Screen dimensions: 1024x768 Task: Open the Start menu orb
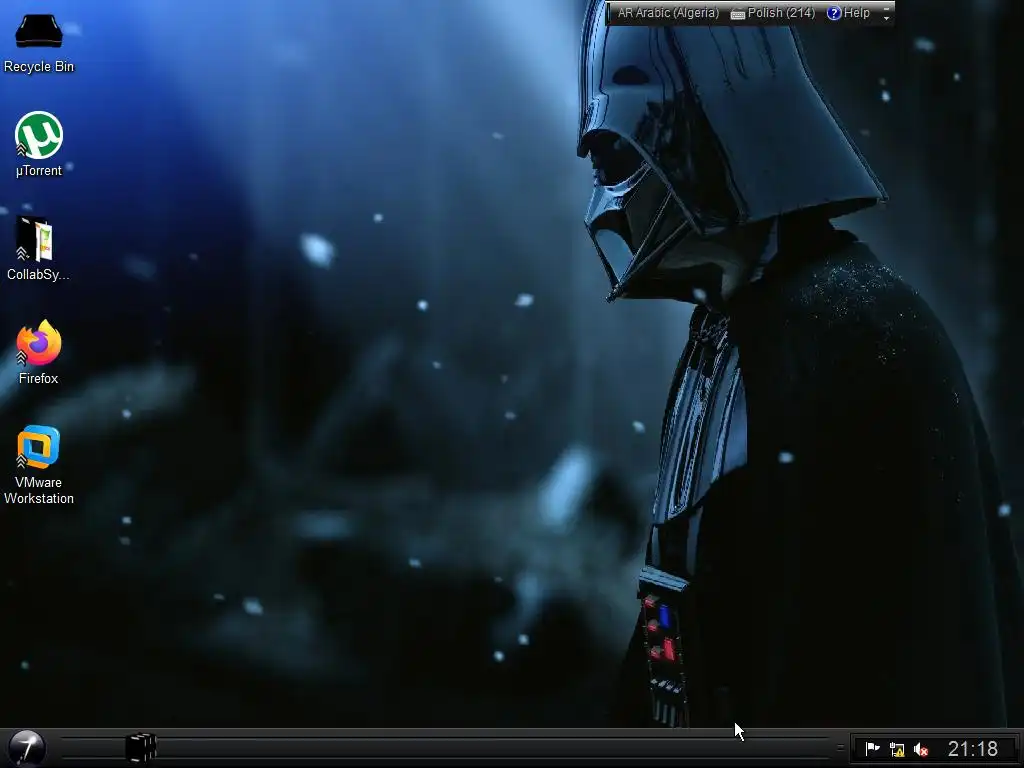point(27,748)
